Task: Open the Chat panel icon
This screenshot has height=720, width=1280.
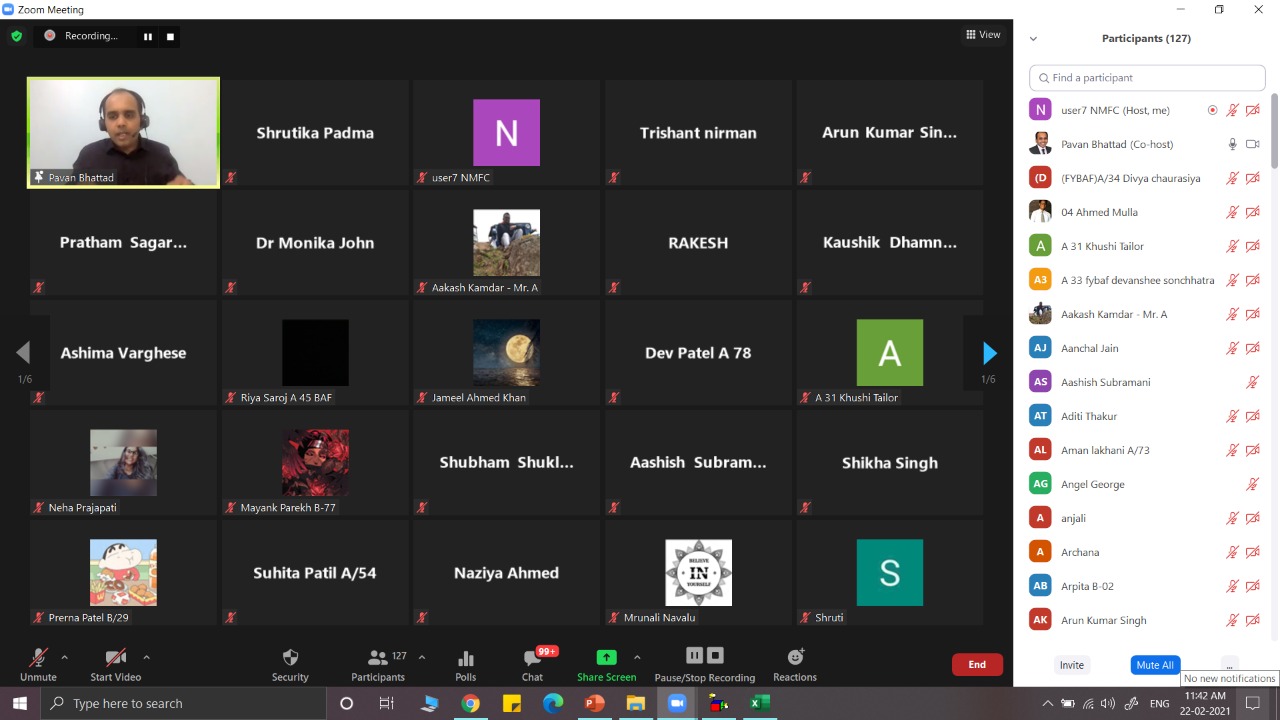Action: point(532,658)
